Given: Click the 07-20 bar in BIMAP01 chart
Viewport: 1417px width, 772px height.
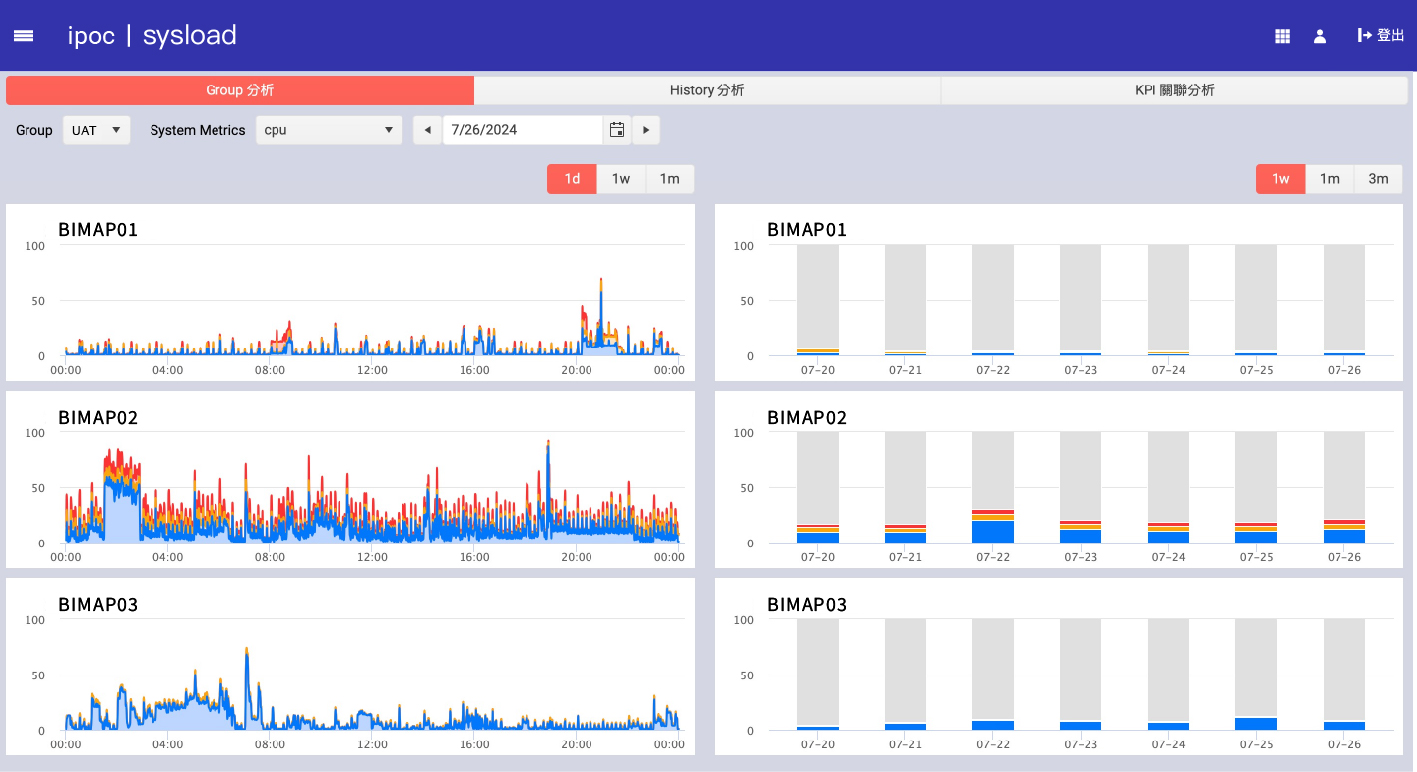Looking at the screenshot, I should (x=818, y=300).
